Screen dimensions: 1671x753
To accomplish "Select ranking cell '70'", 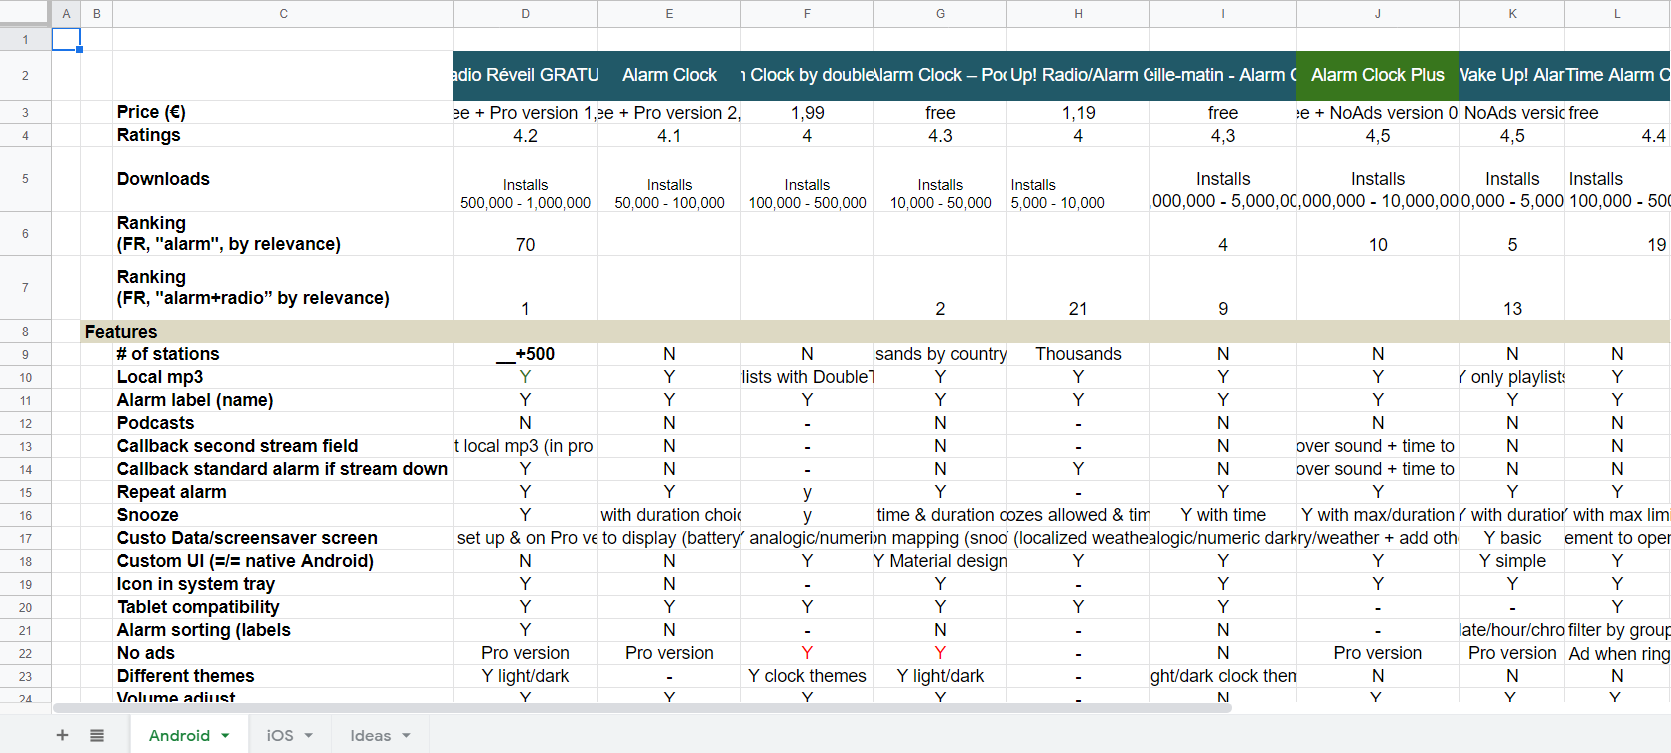I will coord(526,234).
